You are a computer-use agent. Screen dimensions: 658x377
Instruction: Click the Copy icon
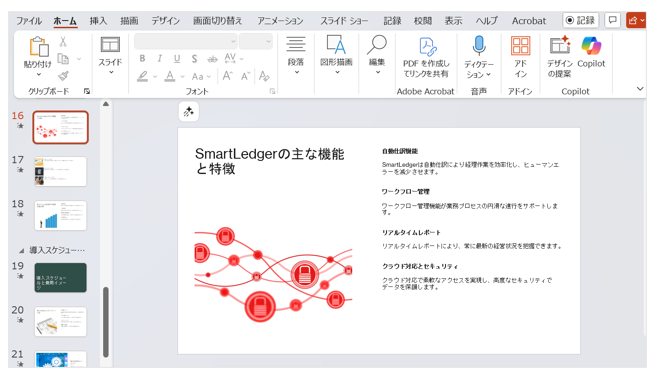click(x=63, y=59)
